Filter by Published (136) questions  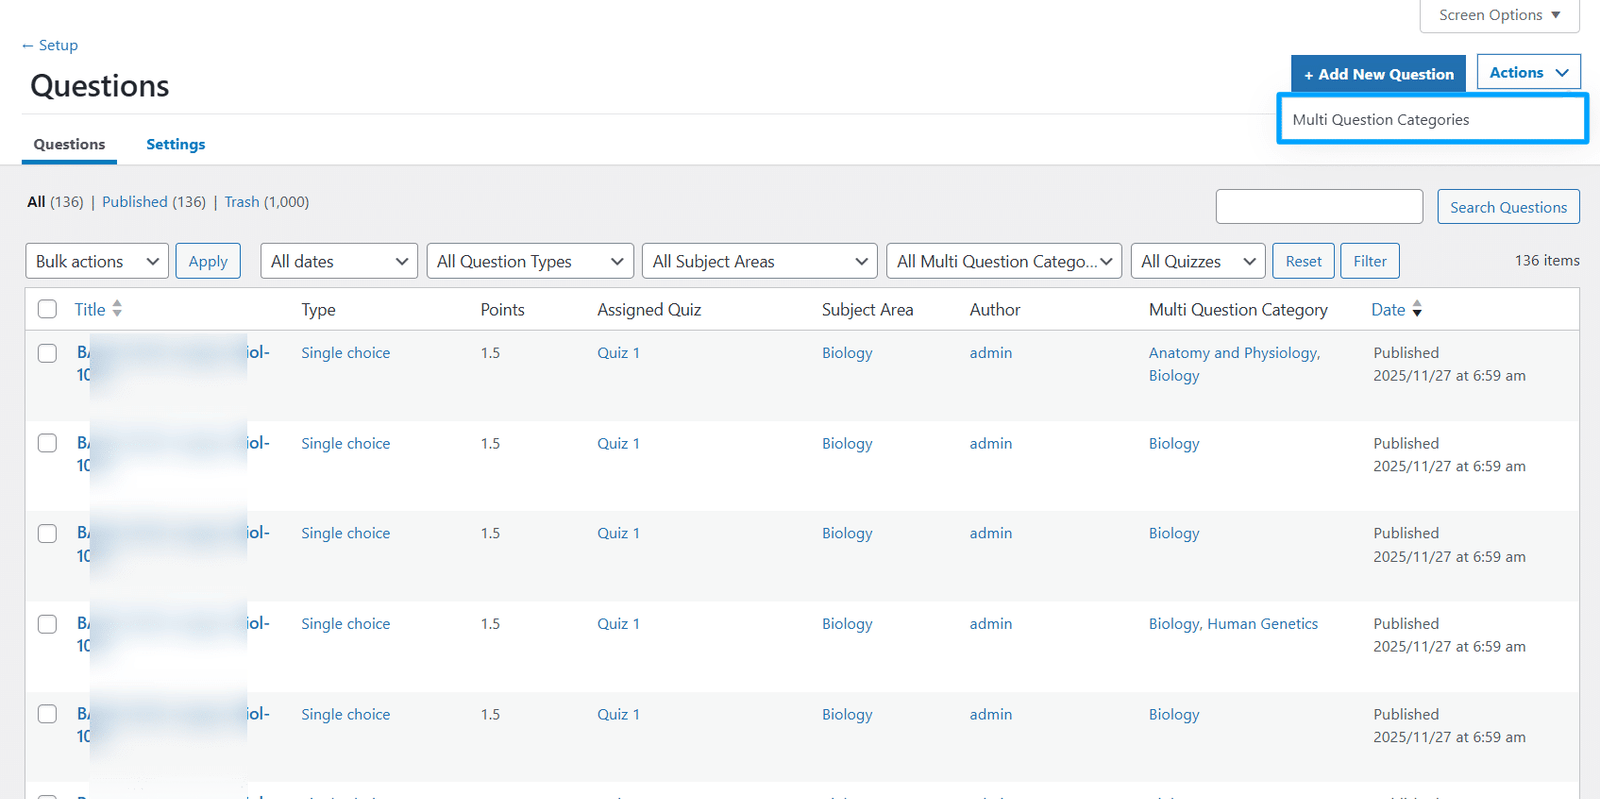(x=154, y=202)
